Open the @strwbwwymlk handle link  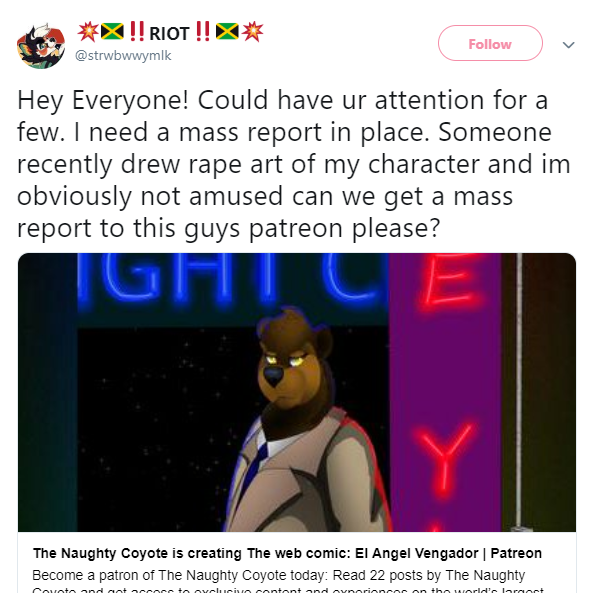tap(123, 56)
